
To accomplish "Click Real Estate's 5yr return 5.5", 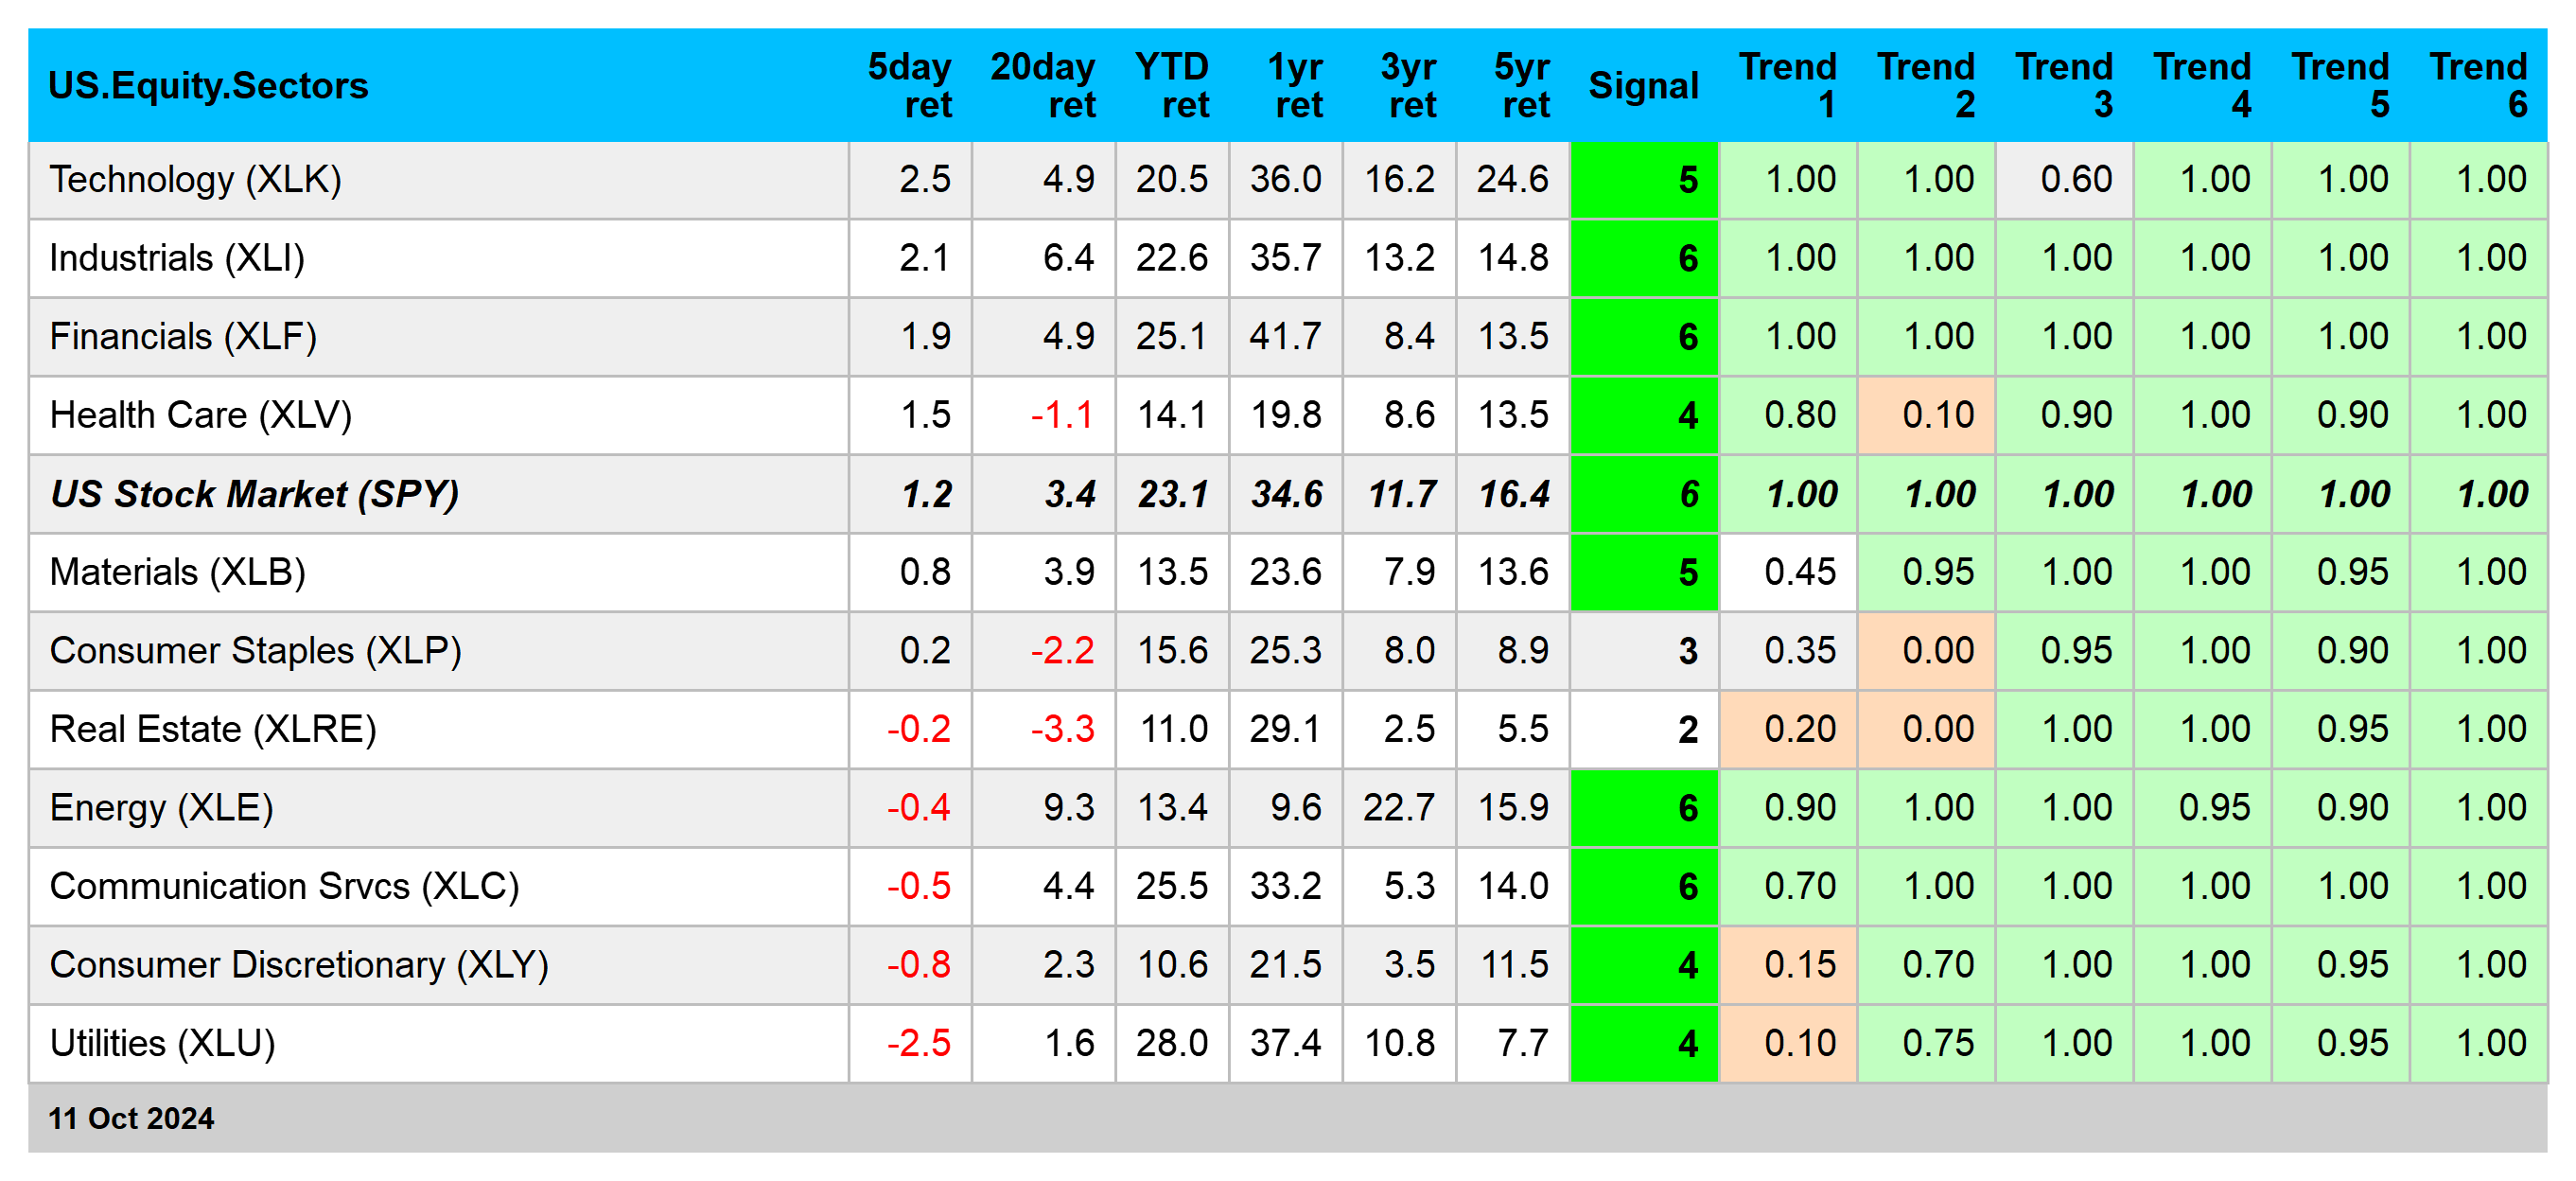I will [1513, 729].
